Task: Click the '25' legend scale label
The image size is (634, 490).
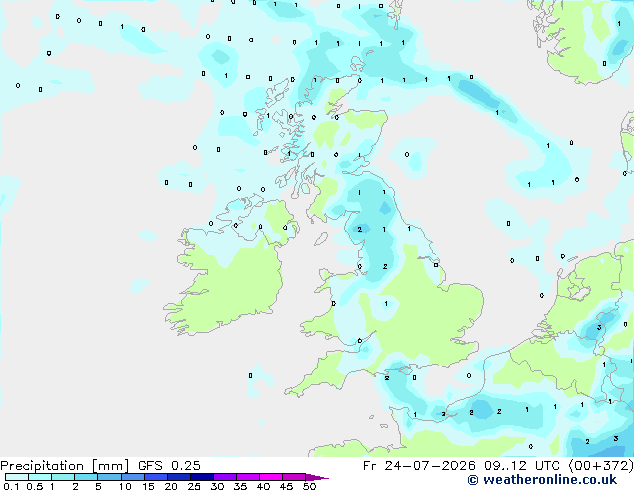Action: point(194,486)
